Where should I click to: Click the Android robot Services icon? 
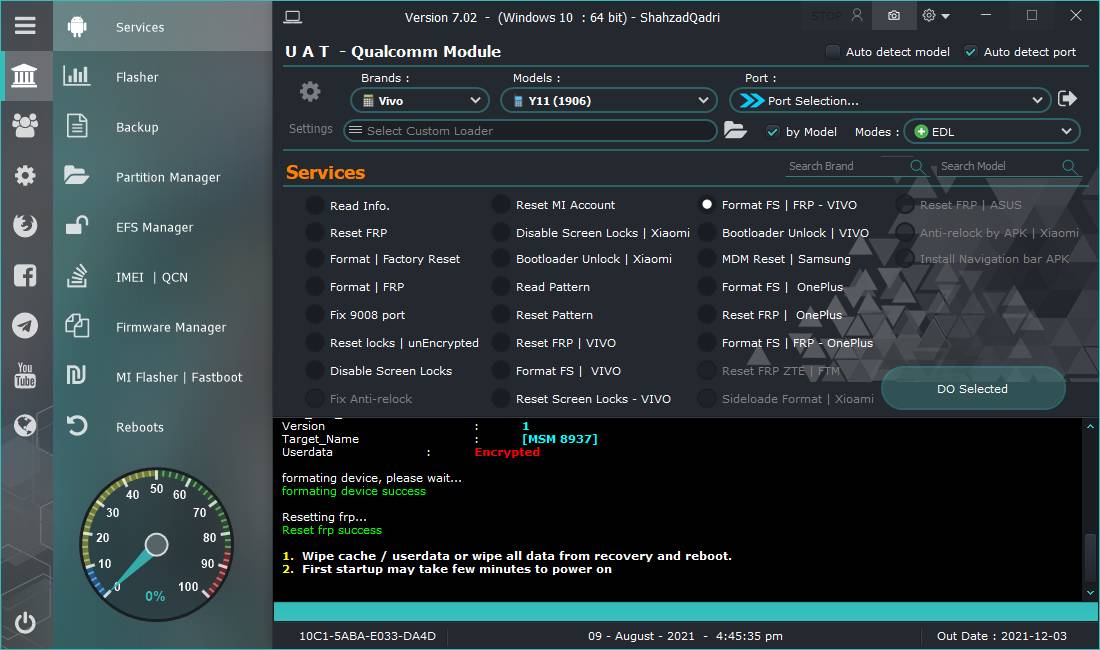(76, 27)
